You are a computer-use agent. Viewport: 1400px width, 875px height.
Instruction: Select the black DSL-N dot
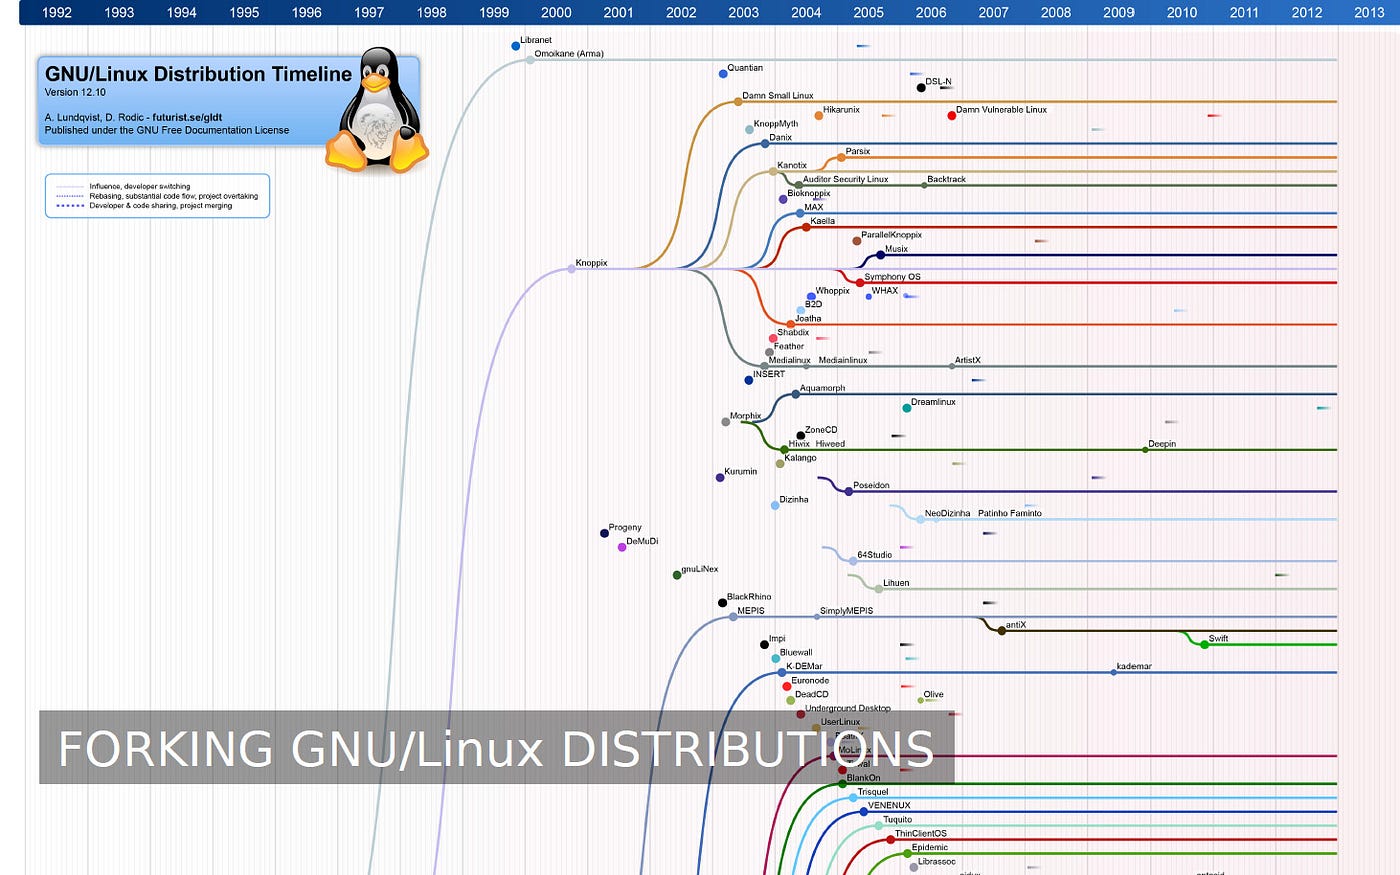click(x=921, y=88)
